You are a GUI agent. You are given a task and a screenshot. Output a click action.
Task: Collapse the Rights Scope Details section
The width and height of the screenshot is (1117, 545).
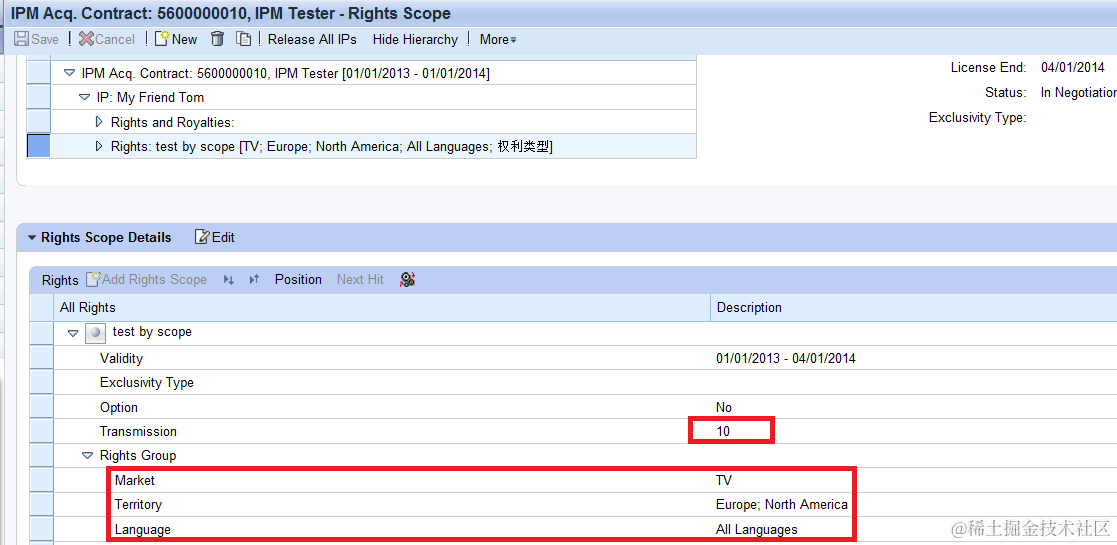[31, 238]
